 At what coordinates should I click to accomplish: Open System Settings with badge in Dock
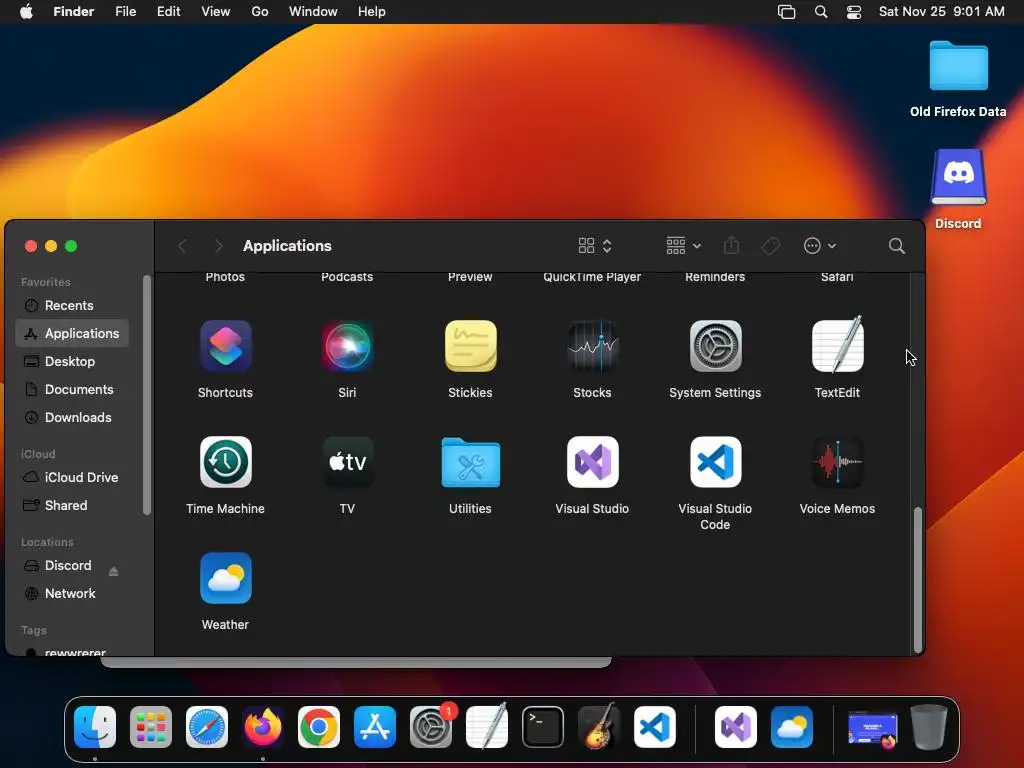click(431, 727)
